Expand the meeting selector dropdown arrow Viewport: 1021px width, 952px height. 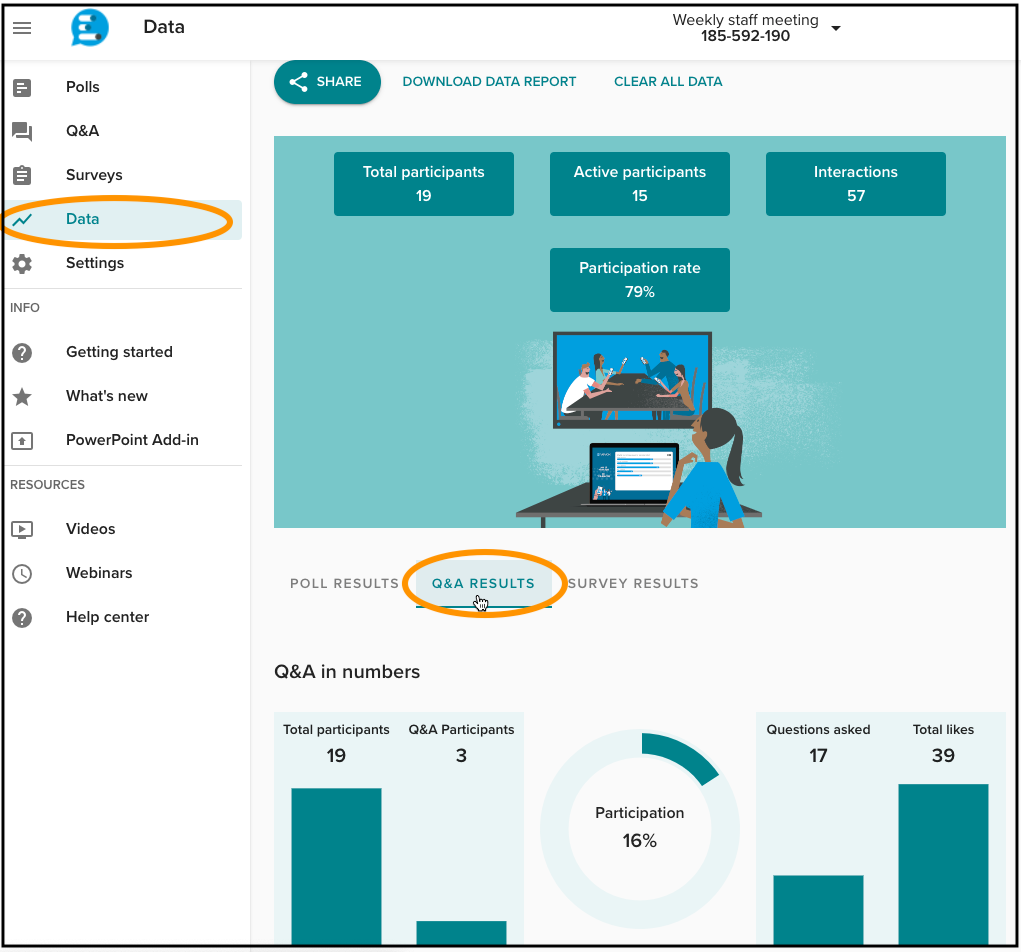tap(836, 28)
